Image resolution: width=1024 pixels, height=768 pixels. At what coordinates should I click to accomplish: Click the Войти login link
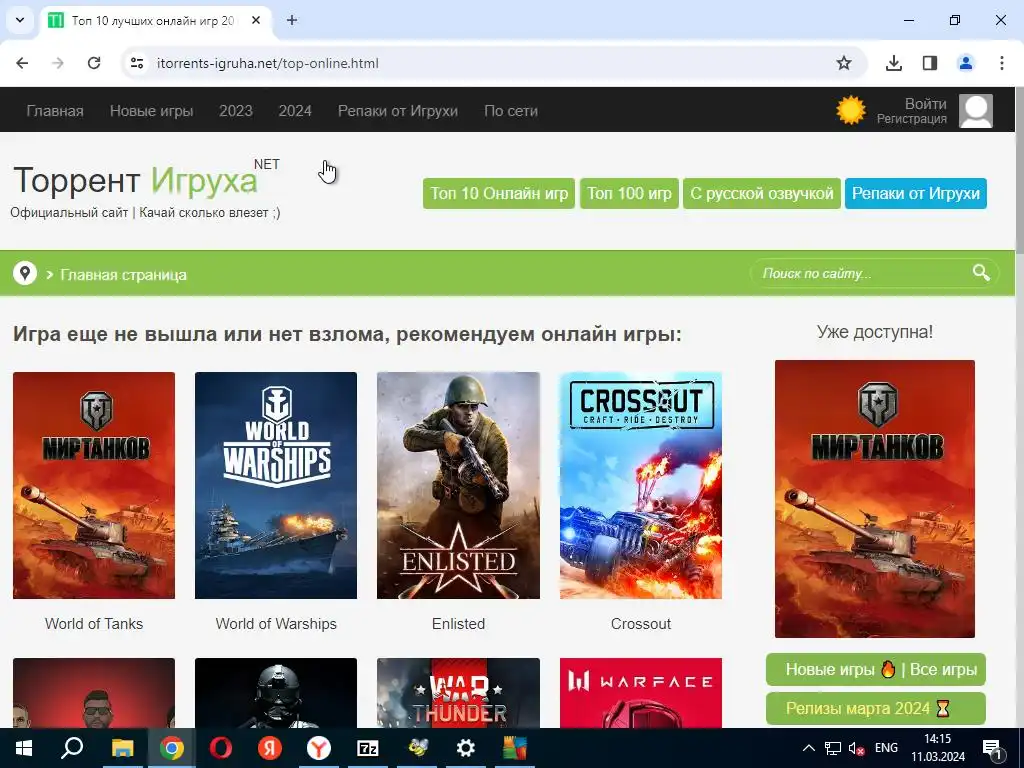pos(925,104)
